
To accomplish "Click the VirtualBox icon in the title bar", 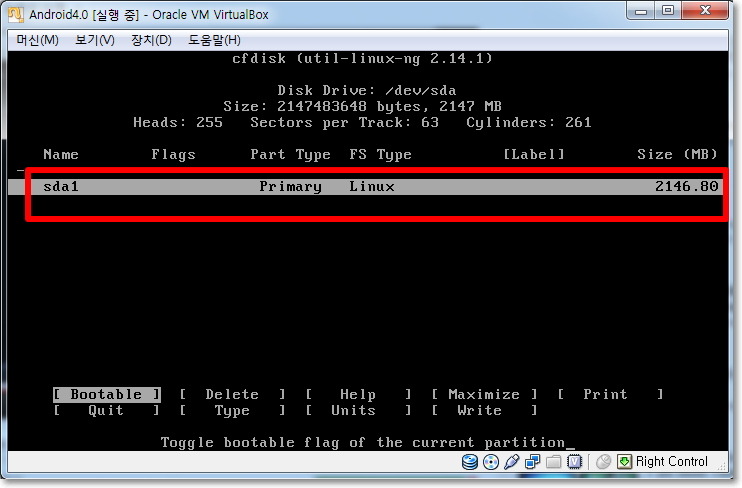I will pos(16,14).
